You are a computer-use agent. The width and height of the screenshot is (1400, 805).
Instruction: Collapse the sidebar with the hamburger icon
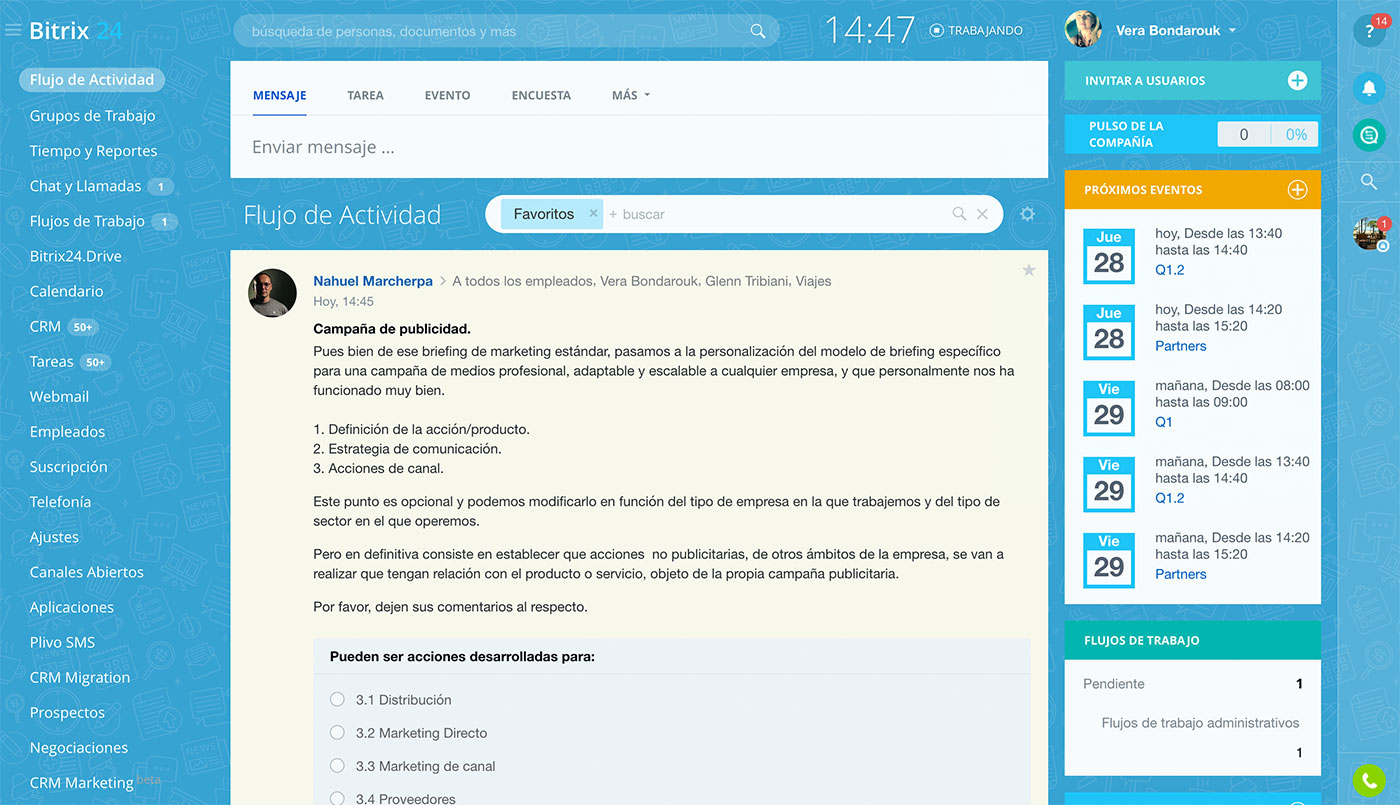coord(13,29)
